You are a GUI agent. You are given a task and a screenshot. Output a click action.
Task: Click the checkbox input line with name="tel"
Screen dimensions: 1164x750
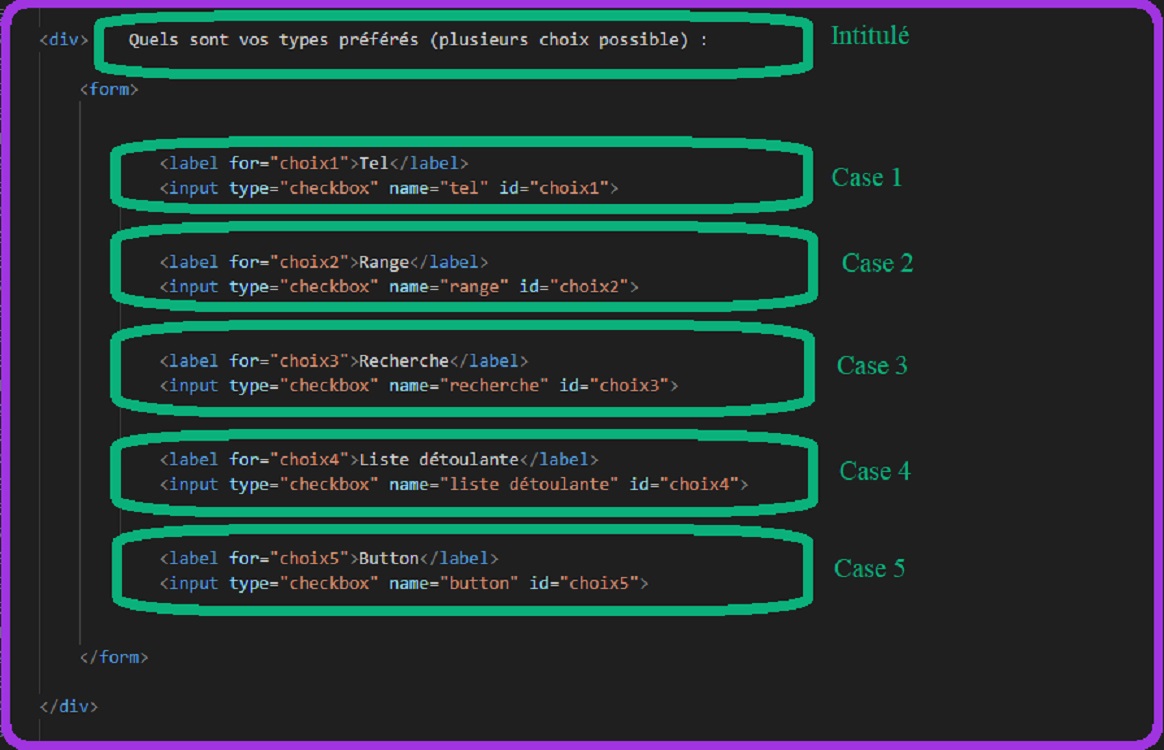pyautogui.click(x=389, y=188)
